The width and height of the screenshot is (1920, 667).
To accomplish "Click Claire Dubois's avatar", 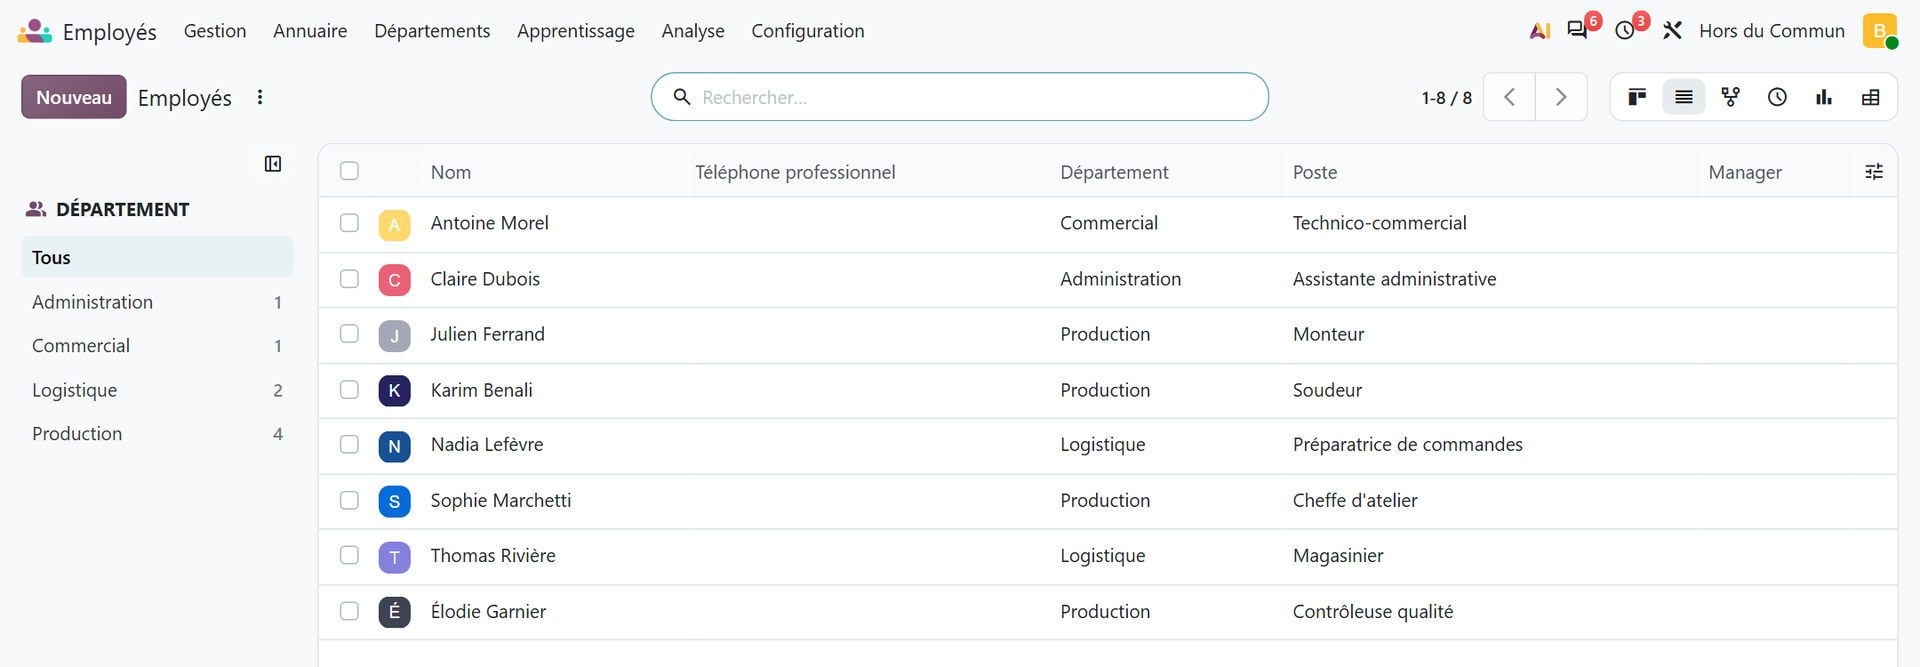I will pos(394,280).
